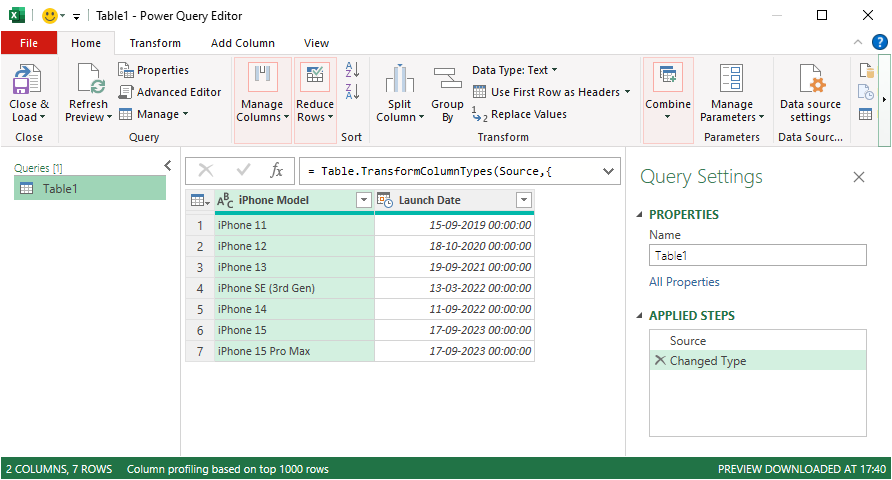892x480 pixels.
Task: Open Data Type: Text dropdown
Action: [514, 70]
